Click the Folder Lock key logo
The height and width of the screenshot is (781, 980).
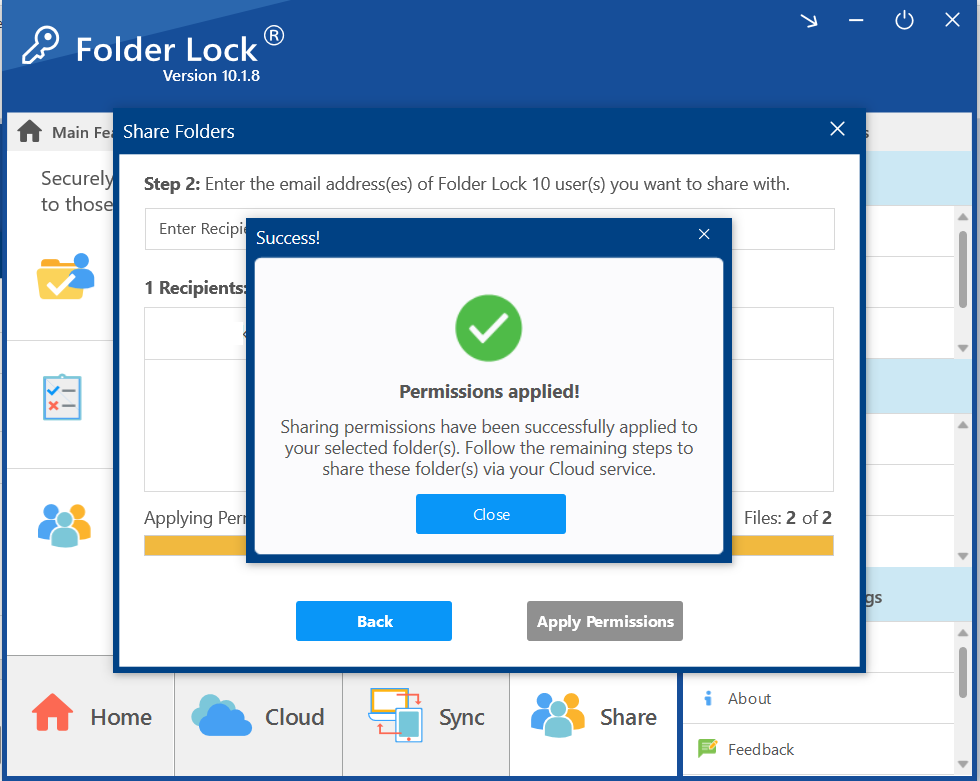pyautogui.click(x=41, y=45)
